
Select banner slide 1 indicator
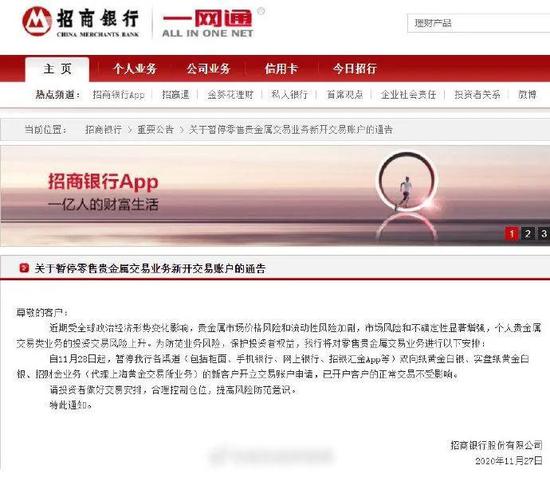[512, 234]
